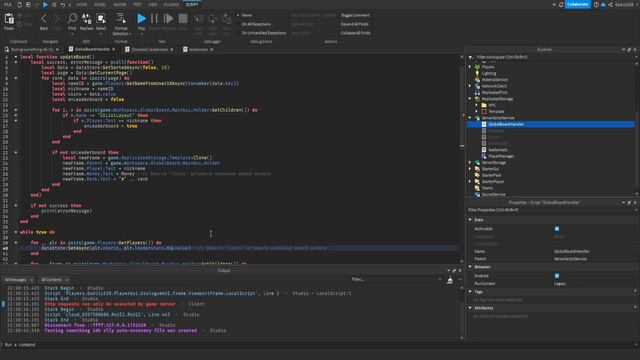
Task: Switch to the HOME ribbon tab
Action: pyautogui.click(x=82, y=4)
